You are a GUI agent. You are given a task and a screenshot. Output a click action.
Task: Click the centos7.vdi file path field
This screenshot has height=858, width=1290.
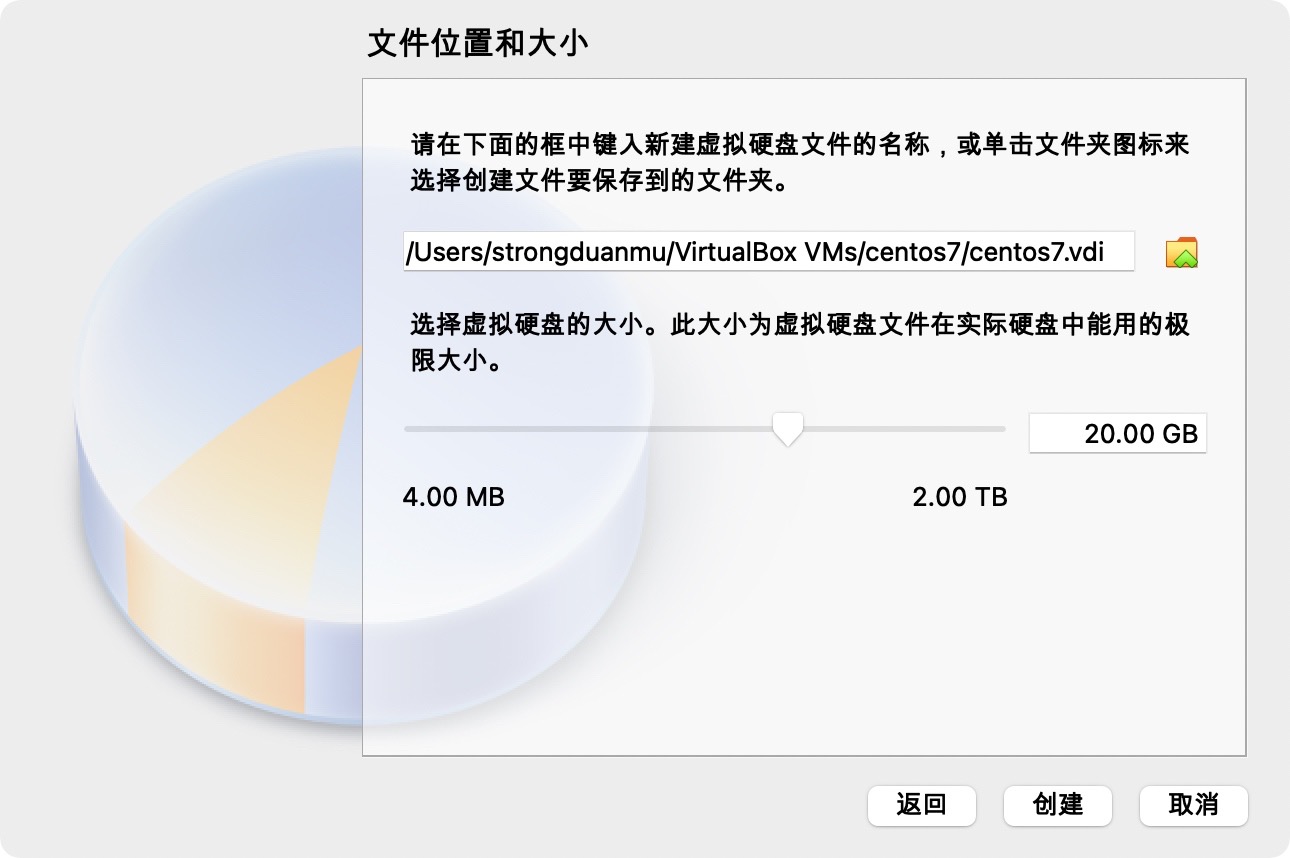pyautogui.click(x=768, y=252)
